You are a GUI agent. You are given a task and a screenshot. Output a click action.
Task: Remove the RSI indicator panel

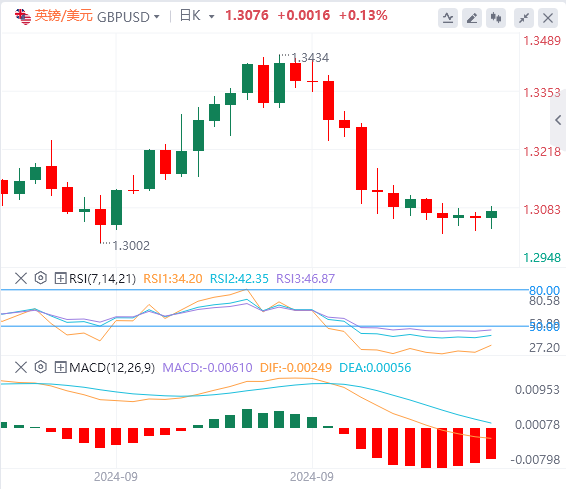tap(21, 278)
